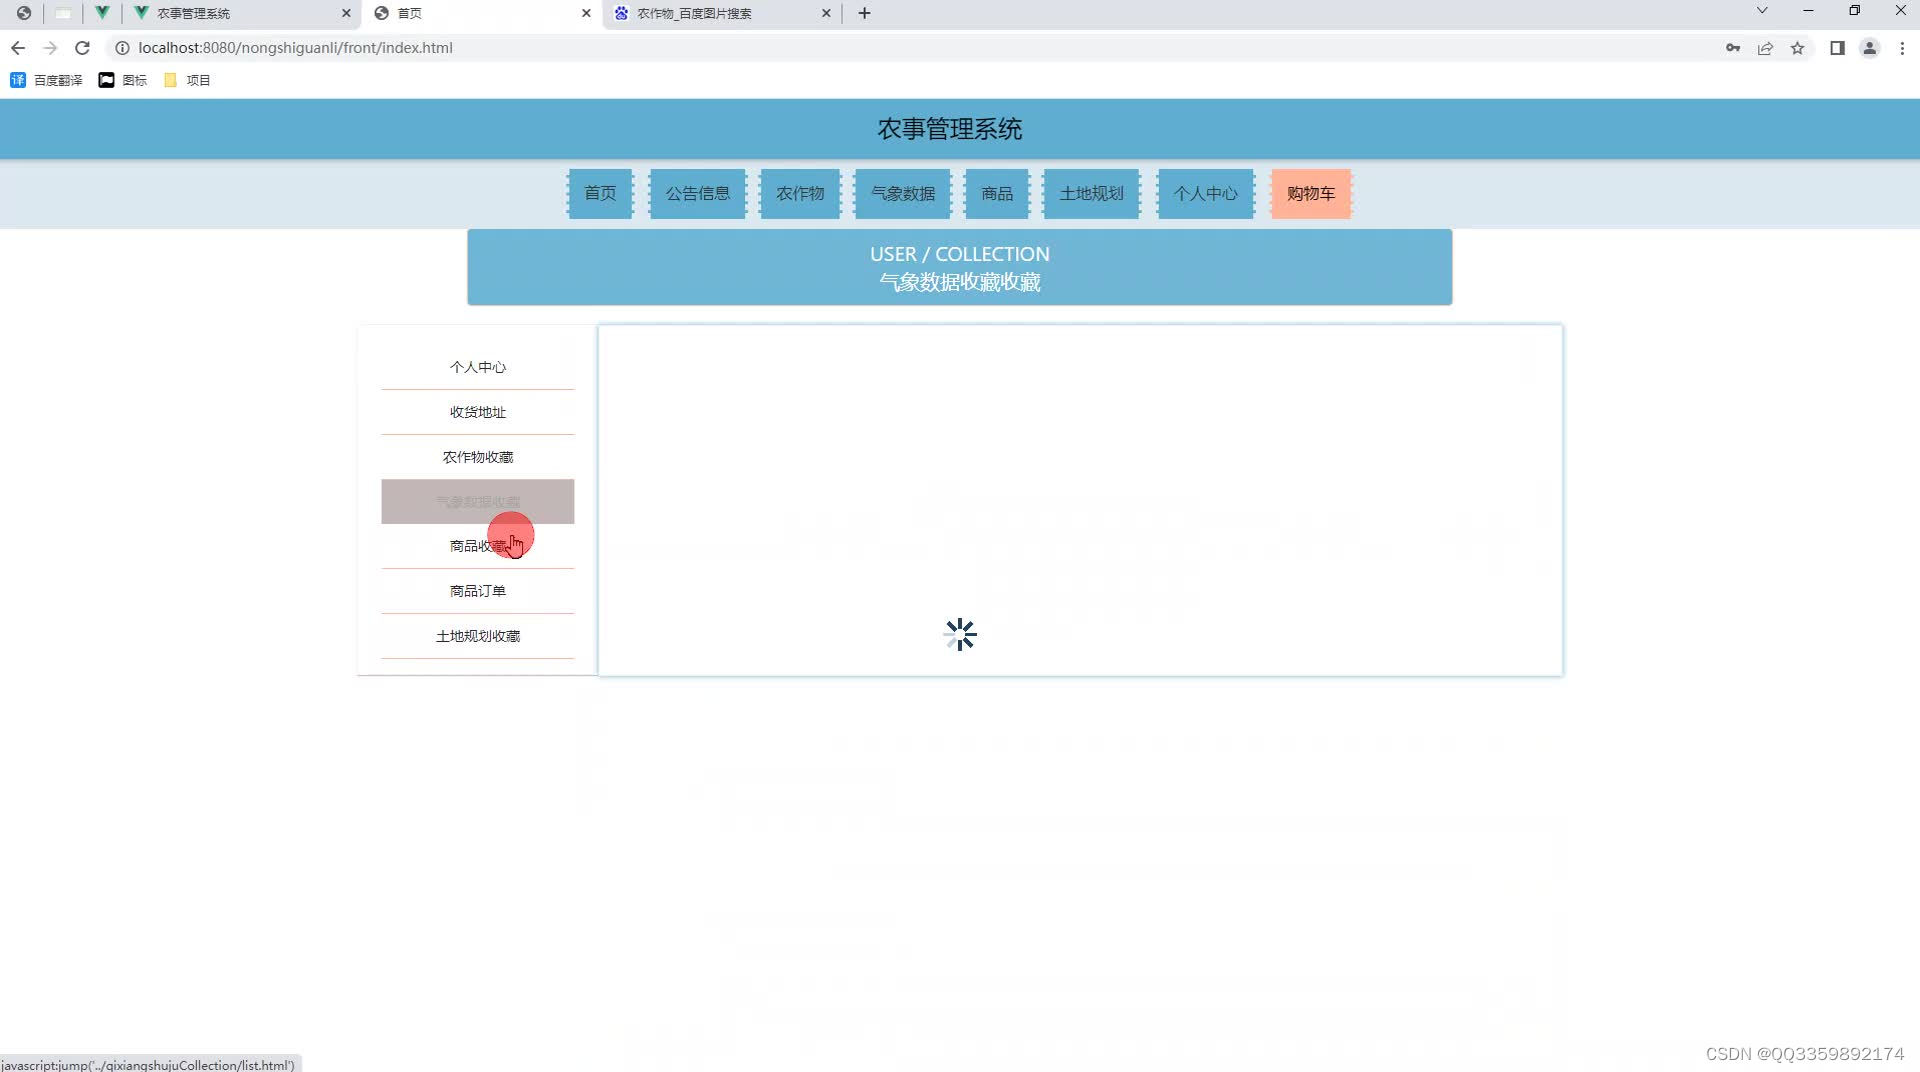The height and width of the screenshot is (1072, 1920).
Task: Open the saved passwords key icon
Action: pyautogui.click(x=1733, y=48)
